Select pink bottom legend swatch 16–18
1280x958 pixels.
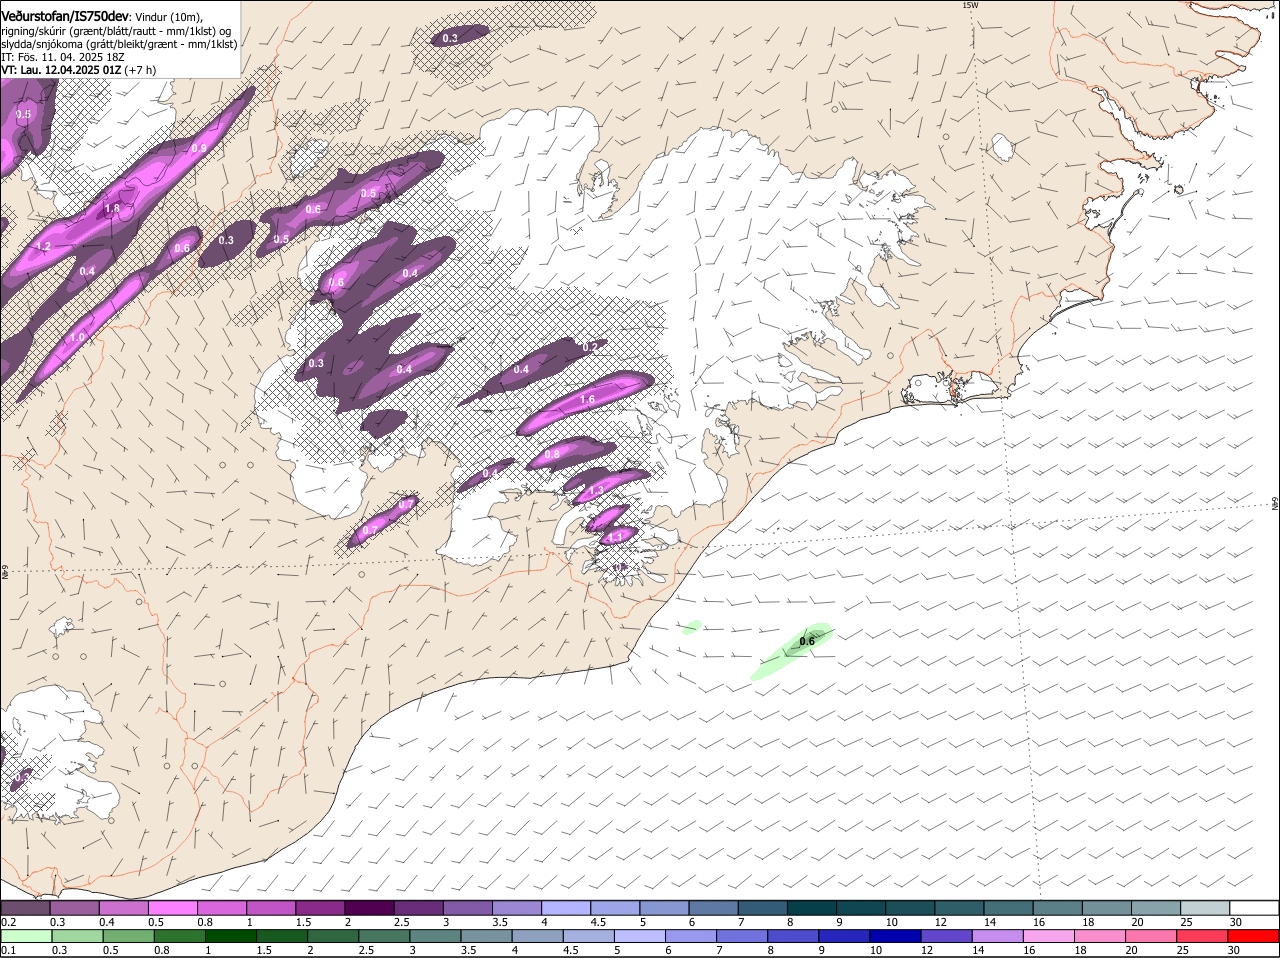pyautogui.click(x=1048, y=937)
